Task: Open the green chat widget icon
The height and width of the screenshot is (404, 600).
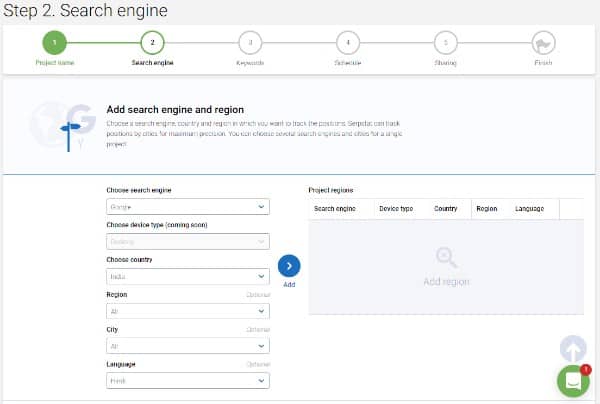Action: [x=573, y=382]
